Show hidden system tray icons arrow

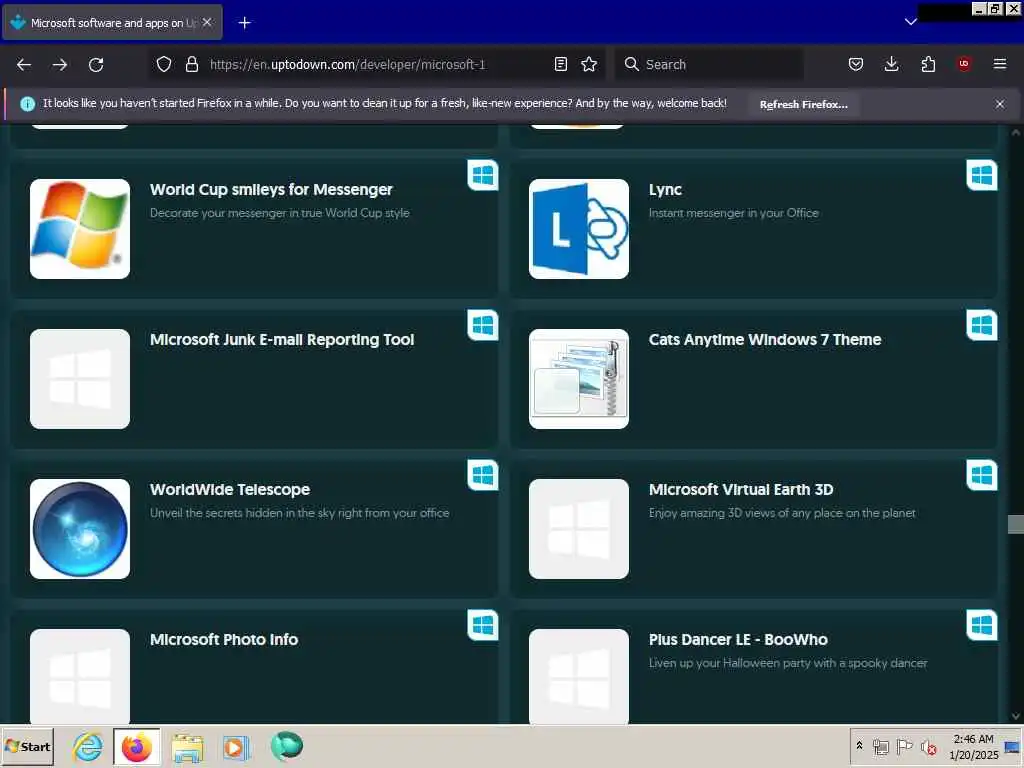(859, 746)
